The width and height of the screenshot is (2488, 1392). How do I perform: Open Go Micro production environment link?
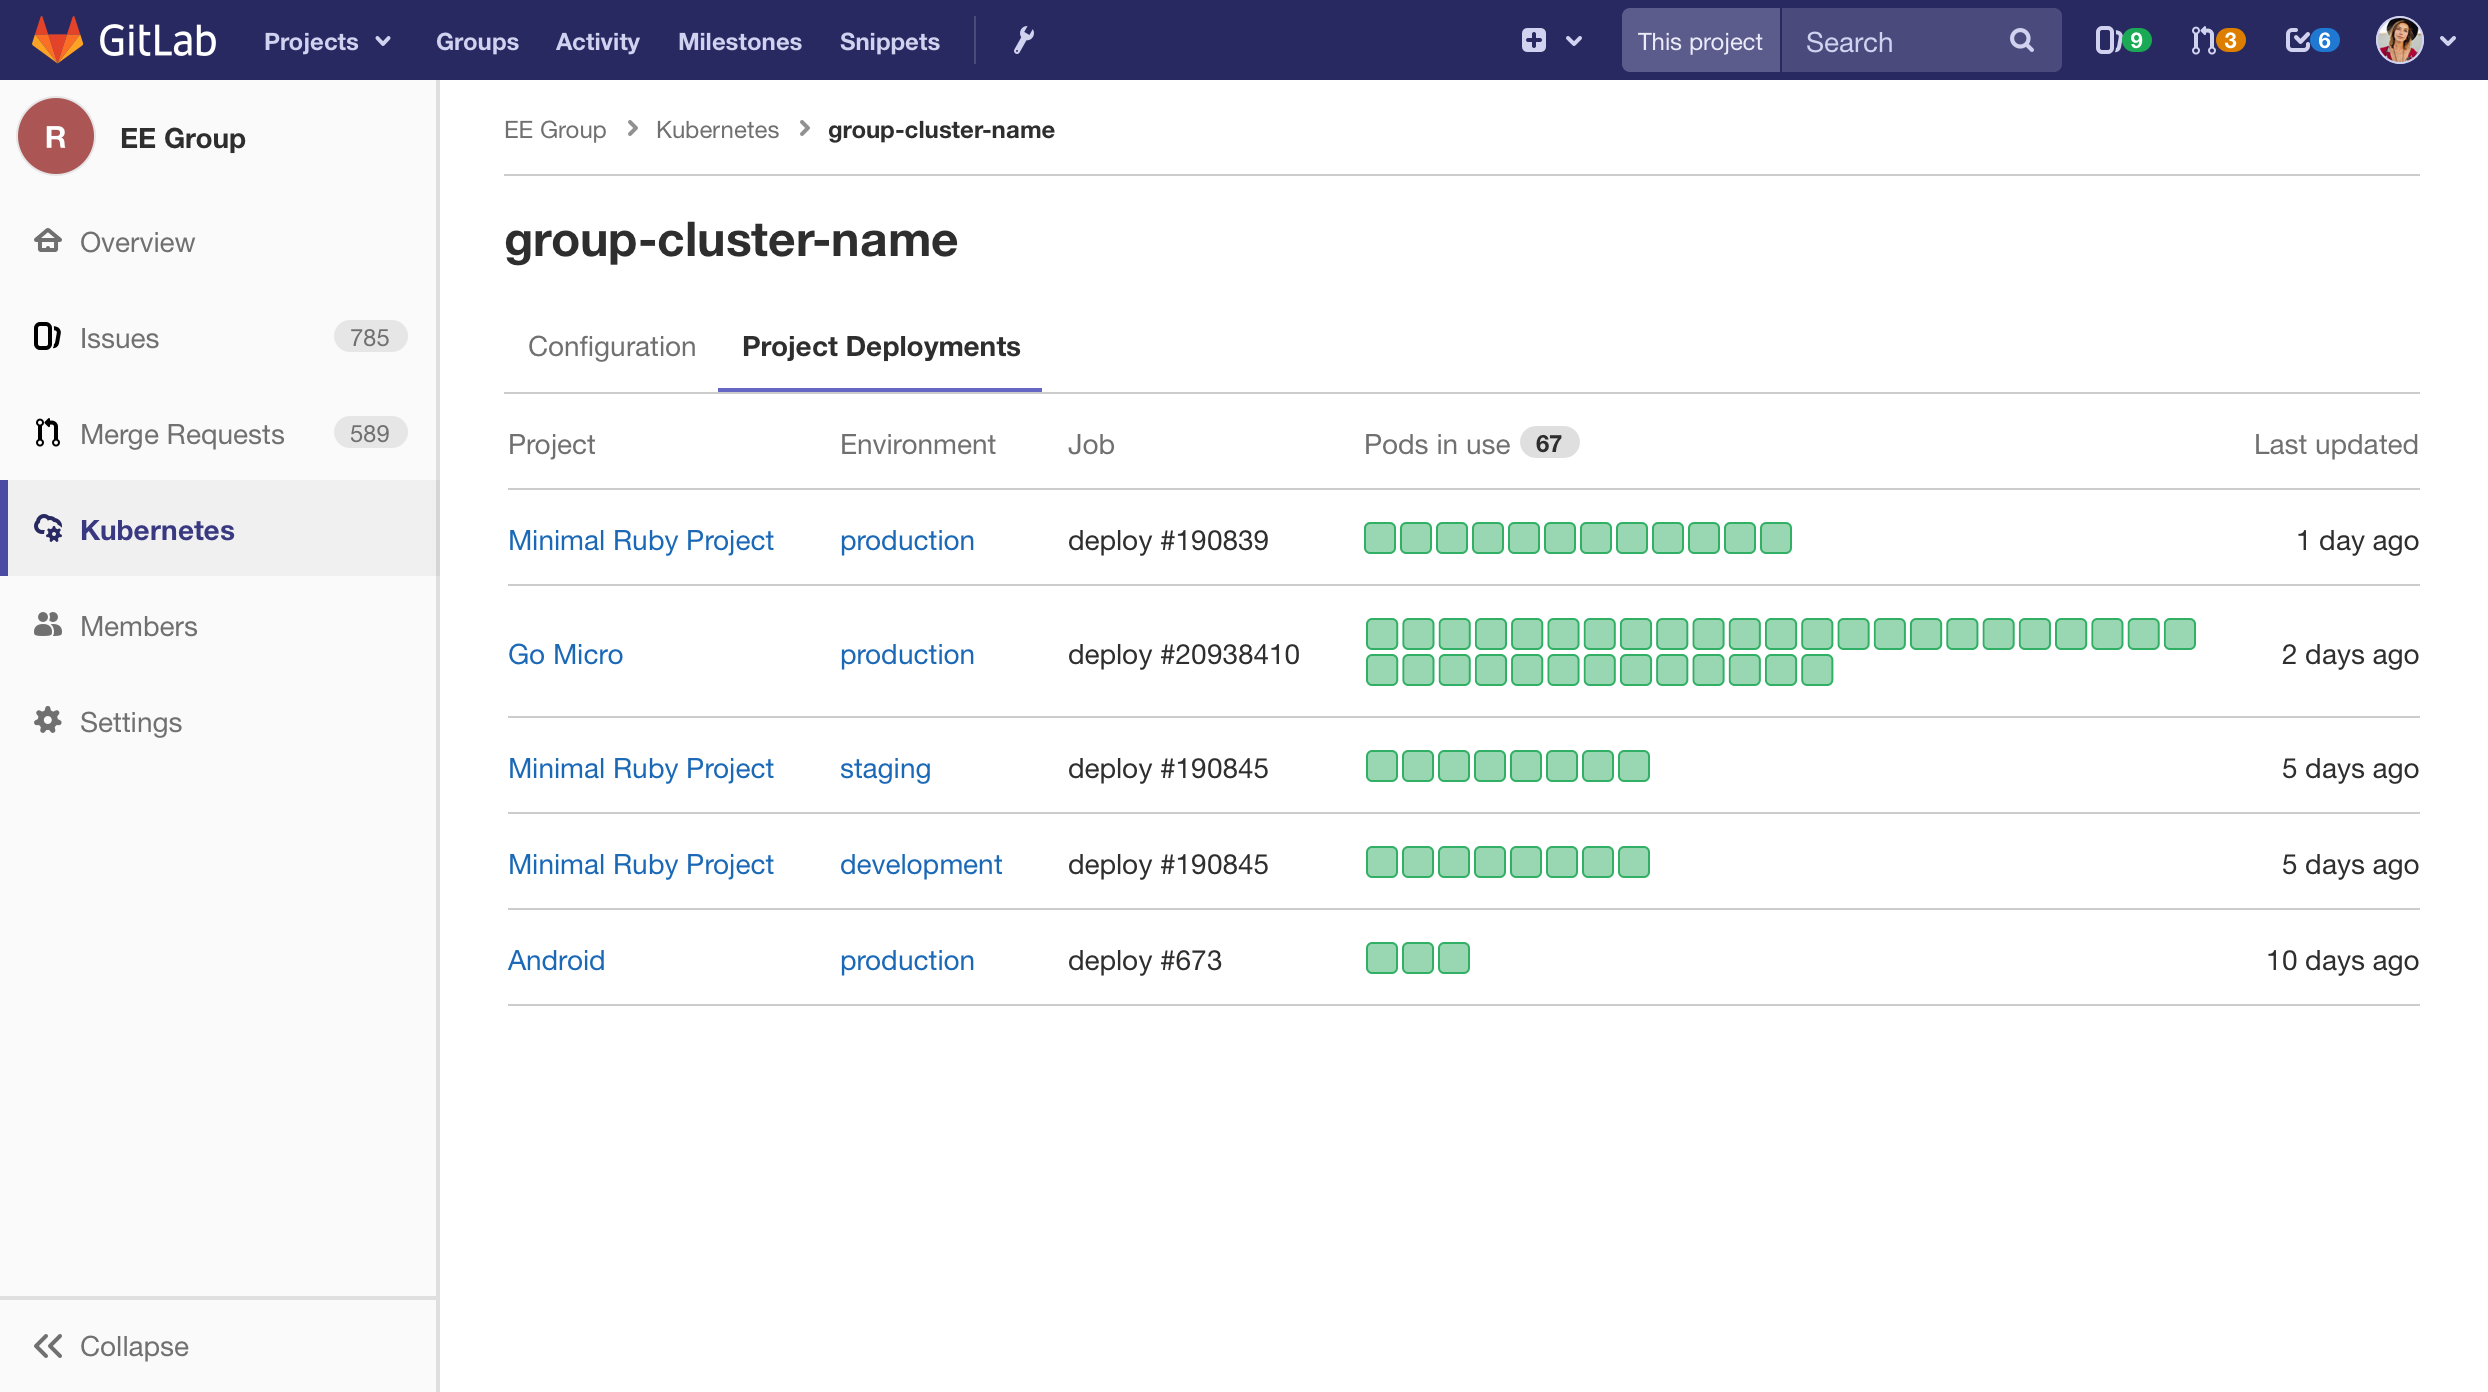[x=907, y=654]
